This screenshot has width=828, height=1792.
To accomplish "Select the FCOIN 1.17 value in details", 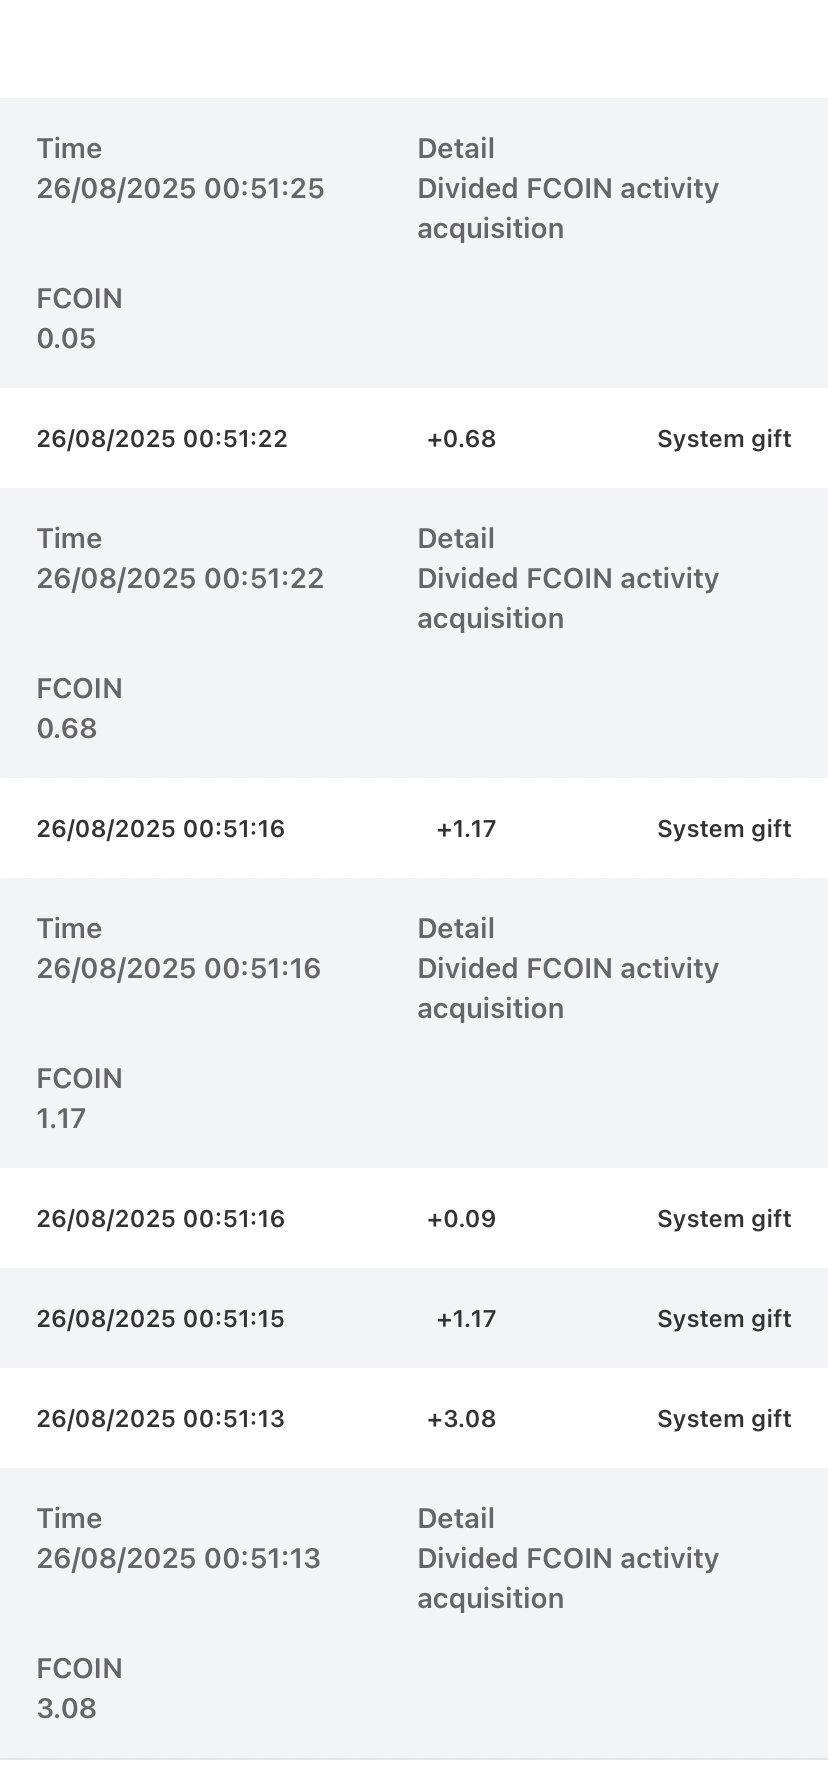I will pyautogui.click(x=61, y=1118).
